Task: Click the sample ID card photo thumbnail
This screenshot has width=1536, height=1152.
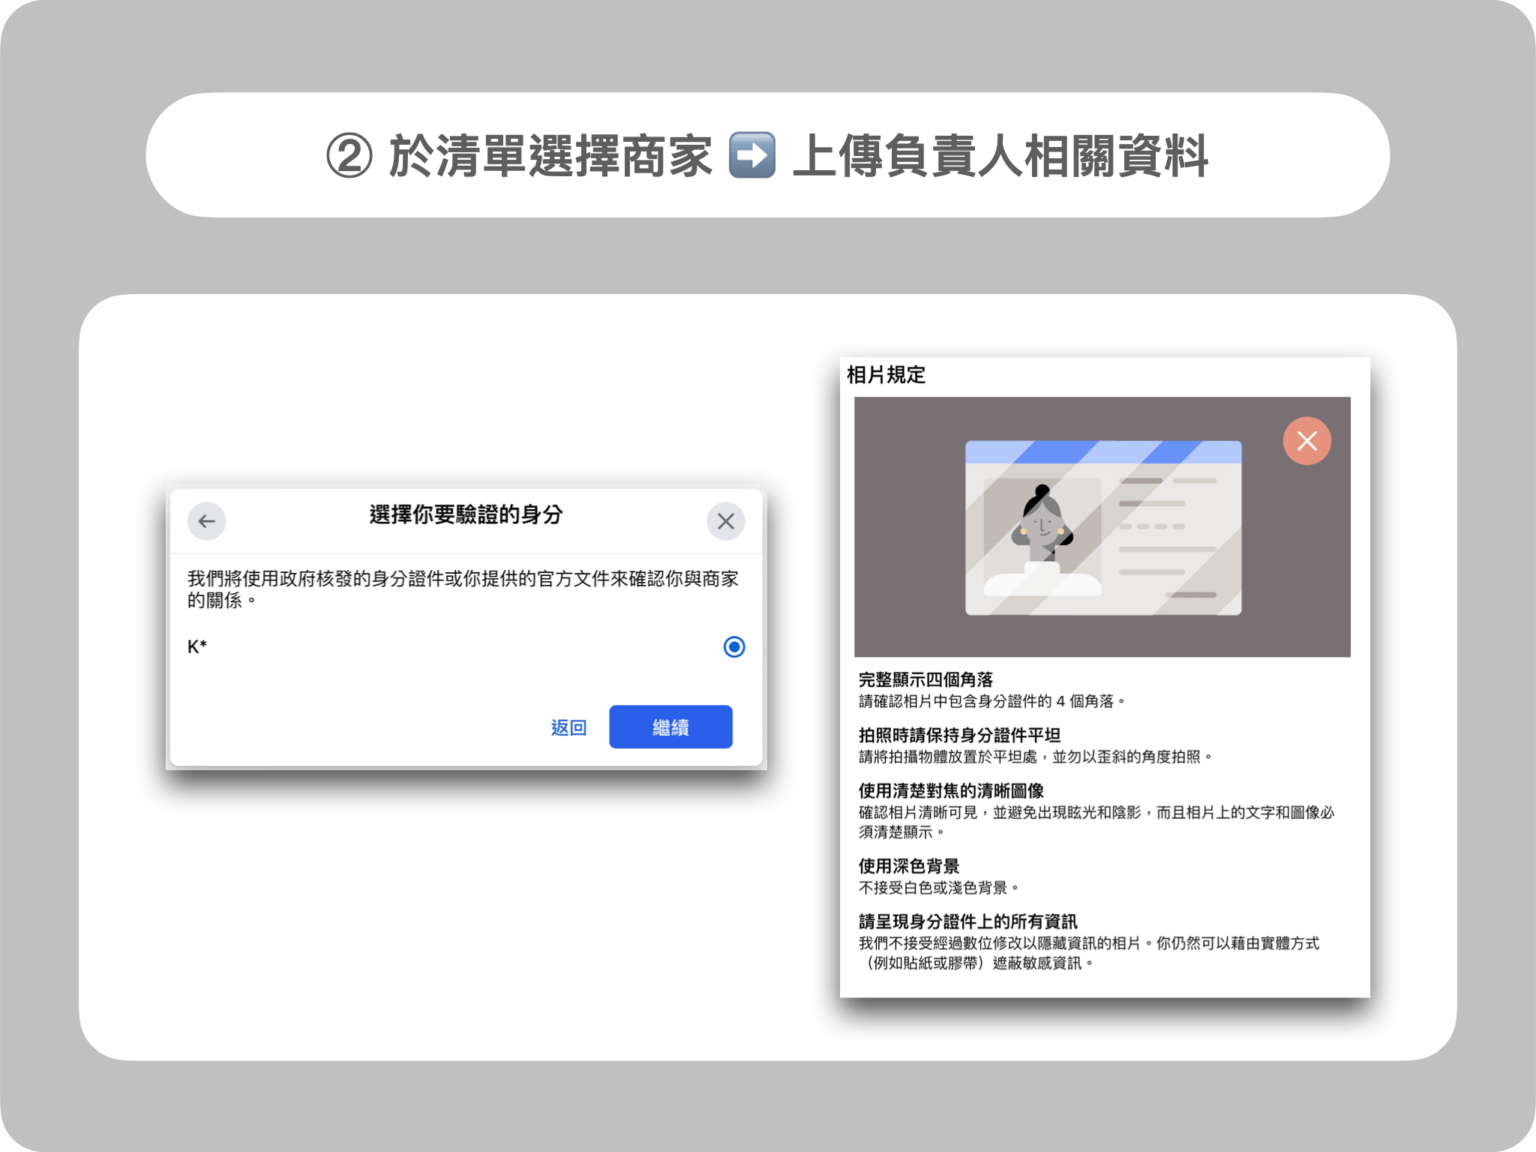Action: 1102,527
